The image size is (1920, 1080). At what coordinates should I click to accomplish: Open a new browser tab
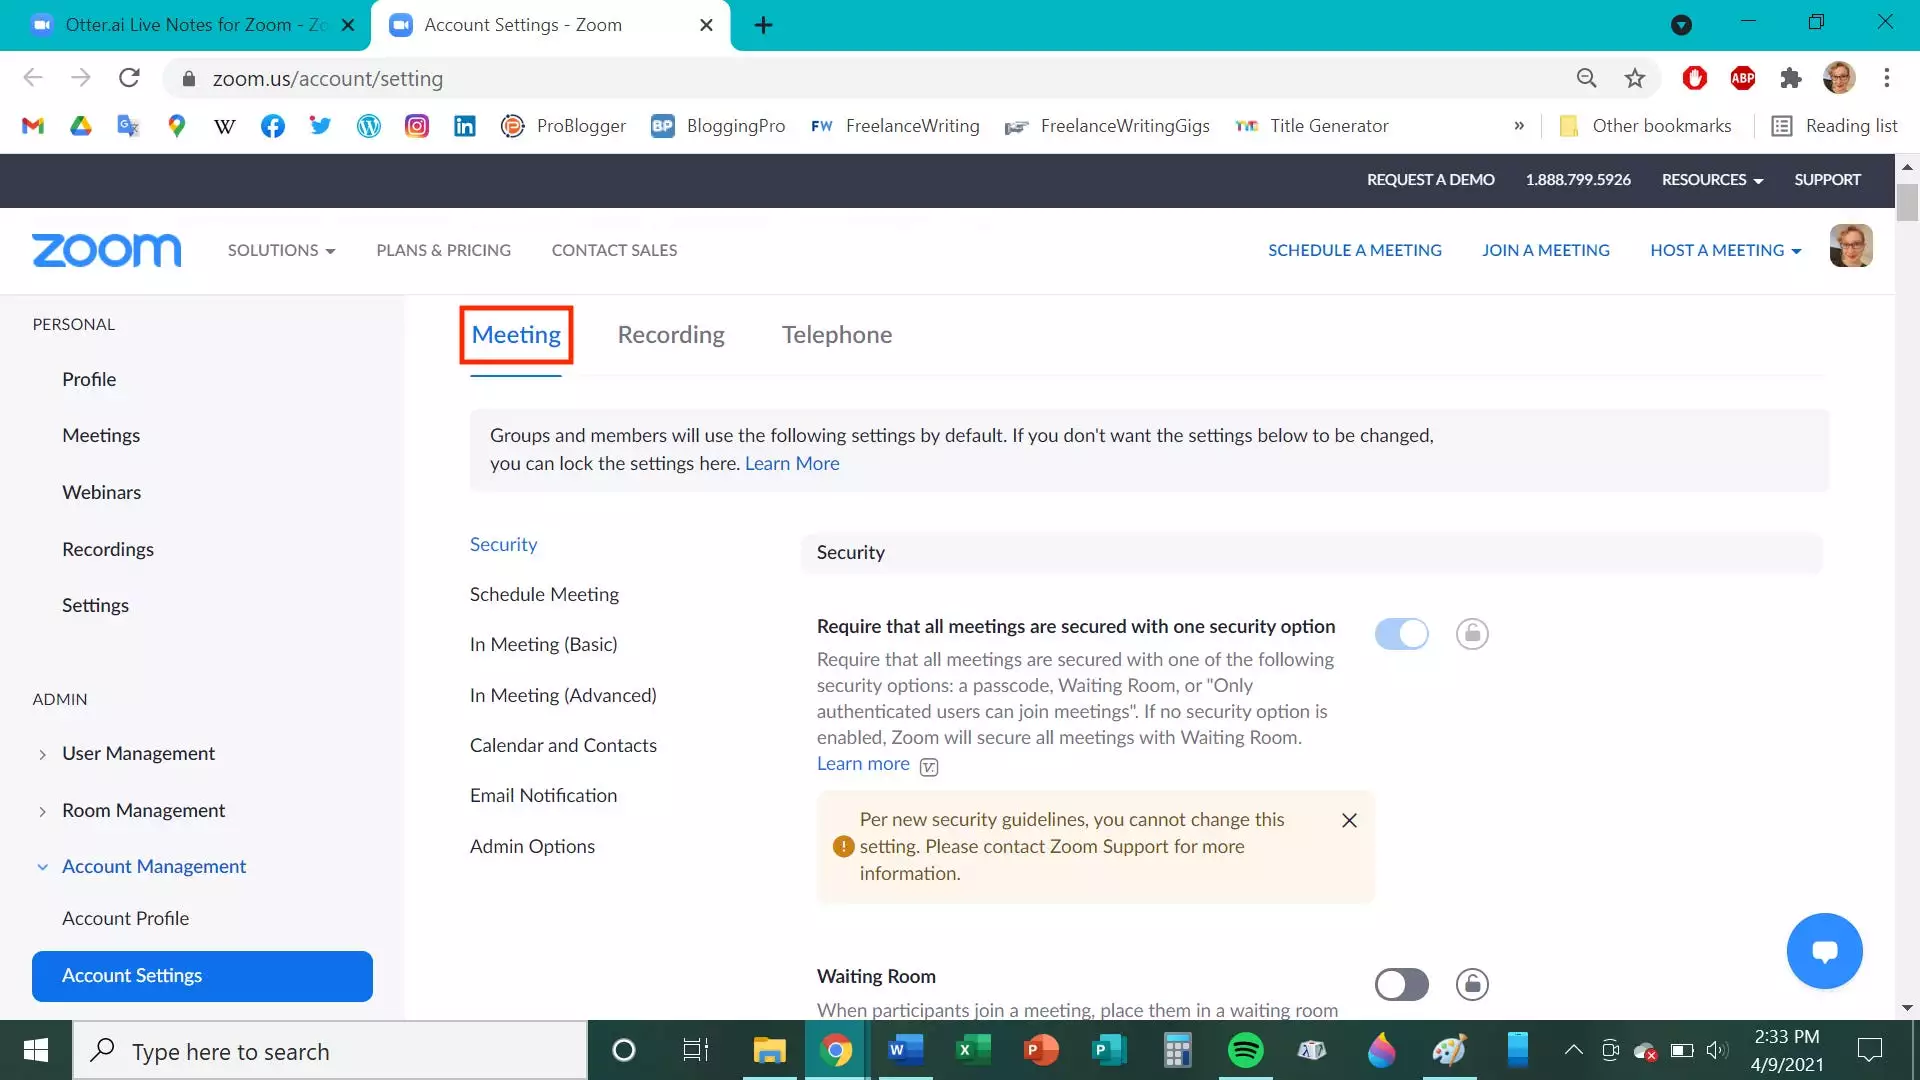click(763, 25)
